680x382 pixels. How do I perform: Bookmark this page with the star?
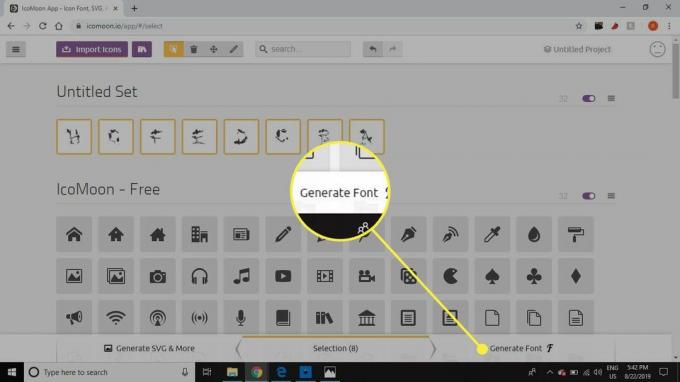pyautogui.click(x=579, y=26)
